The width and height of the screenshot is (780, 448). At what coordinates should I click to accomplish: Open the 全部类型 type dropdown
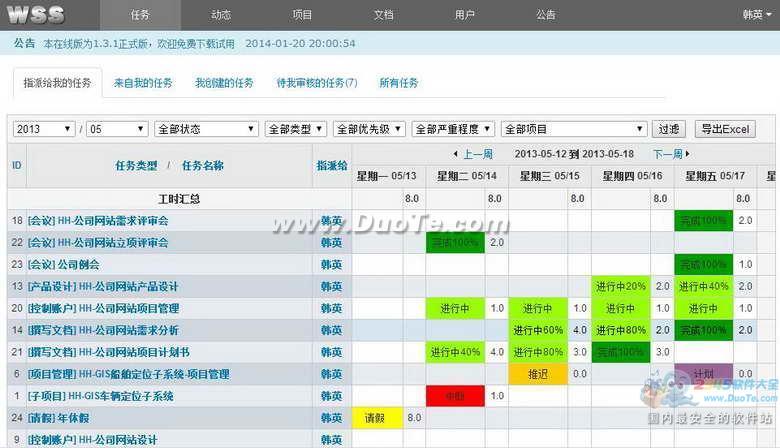pyautogui.click(x=296, y=129)
